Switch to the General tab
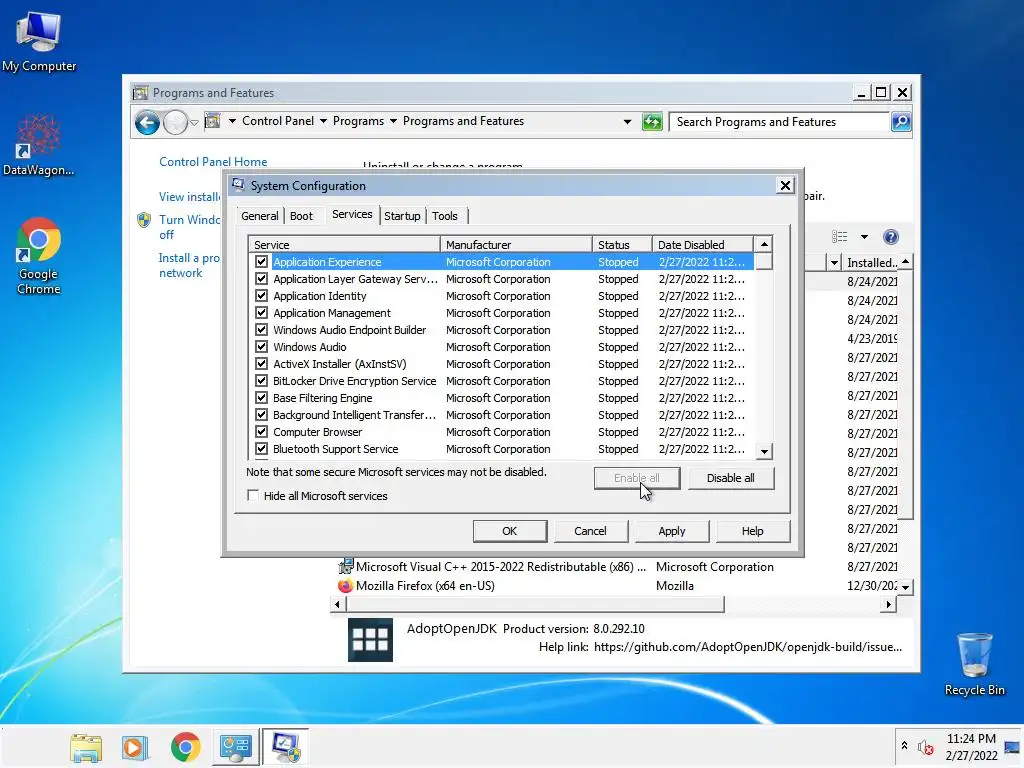The width and height of the screenshot is (1024, 768). [x=259, y=216]
